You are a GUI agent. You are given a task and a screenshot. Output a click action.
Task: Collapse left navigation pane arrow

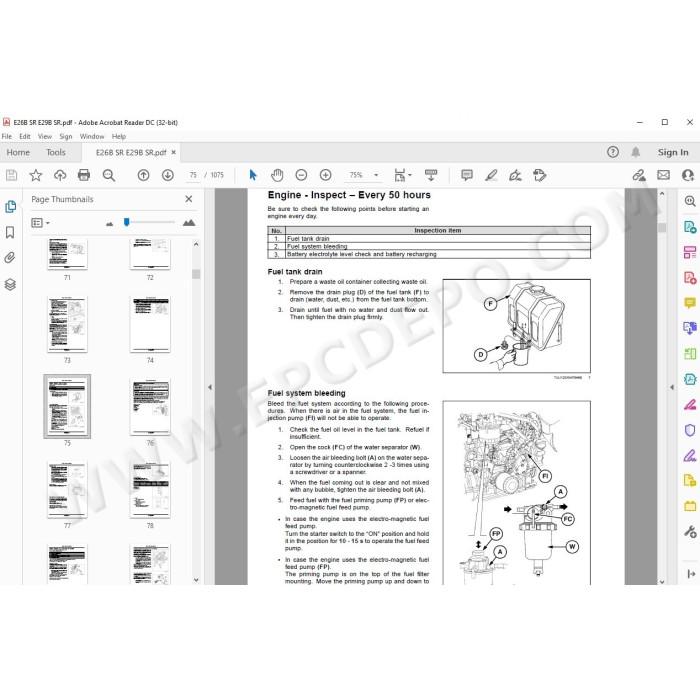[x=210, y=387]
